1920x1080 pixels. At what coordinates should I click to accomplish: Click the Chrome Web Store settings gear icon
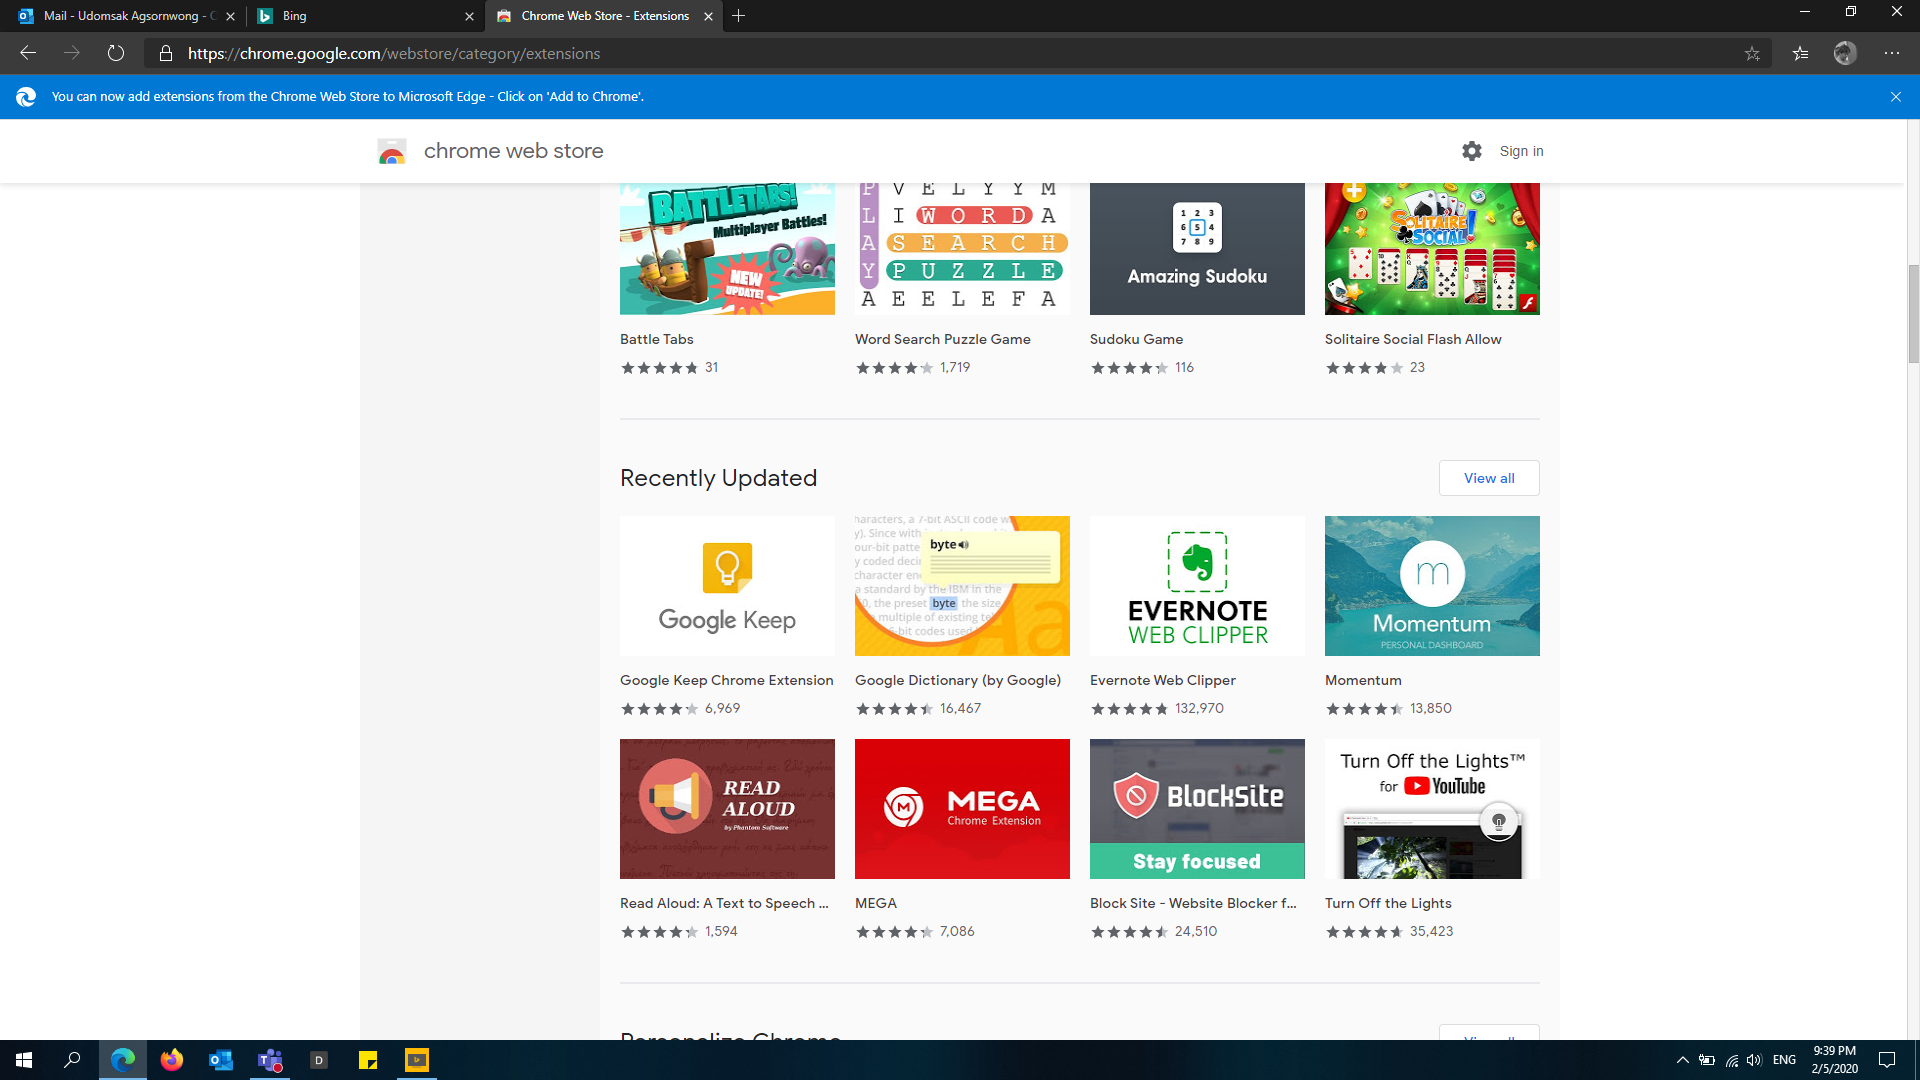(1472, 149)
